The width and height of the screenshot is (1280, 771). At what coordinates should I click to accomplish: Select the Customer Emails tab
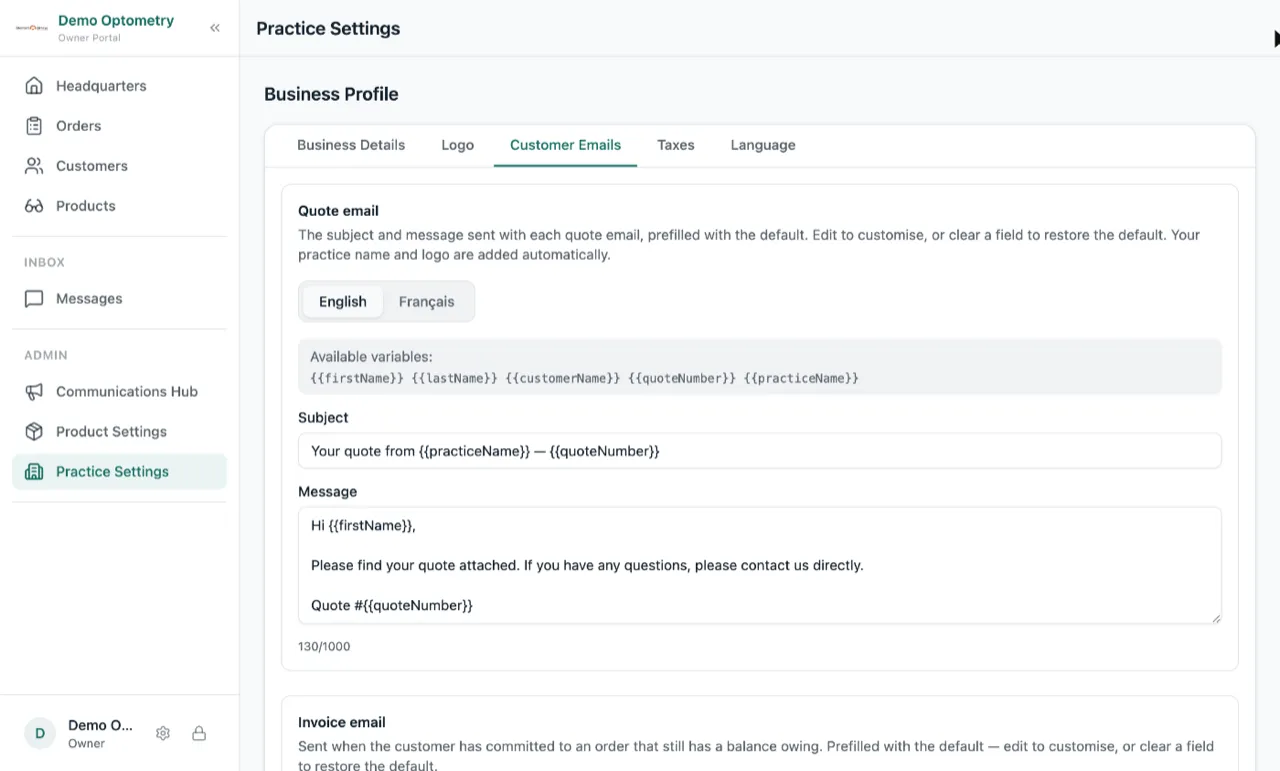pyautogui.click(x=565, y=145)
